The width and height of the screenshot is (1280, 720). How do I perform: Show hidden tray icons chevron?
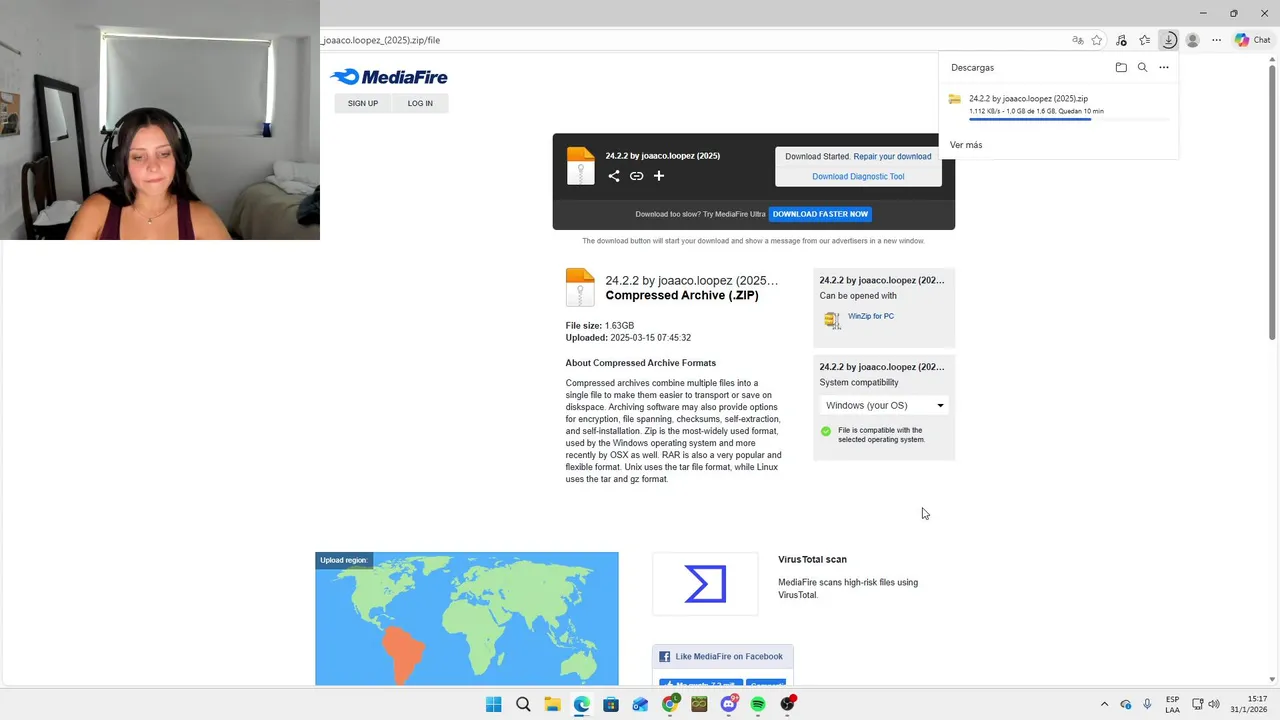click(x=1104, y=704)
